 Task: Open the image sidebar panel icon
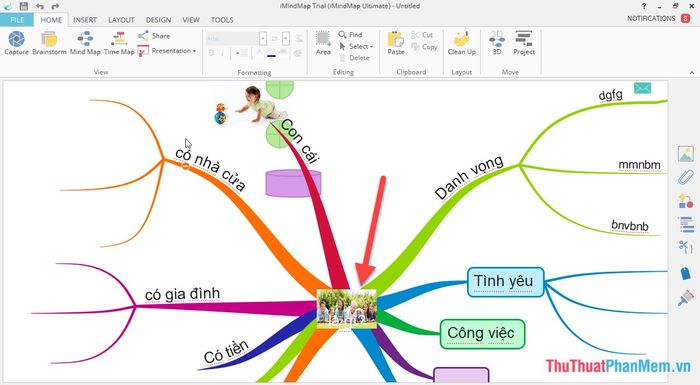685,154
